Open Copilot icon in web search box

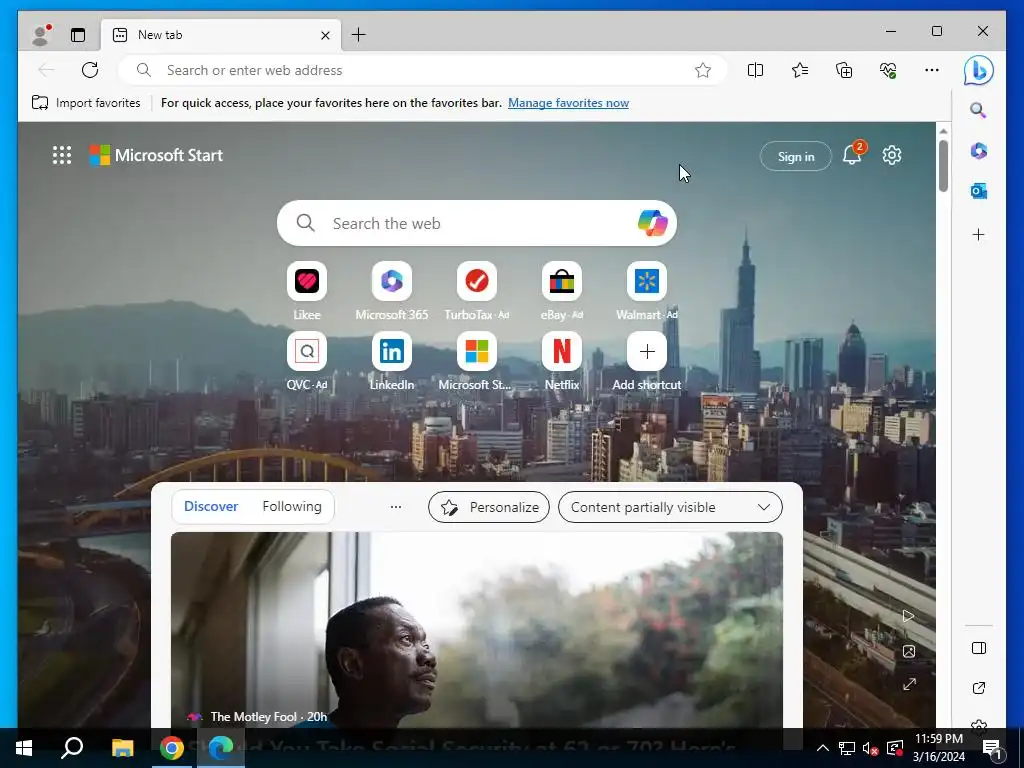coord(652,223)
